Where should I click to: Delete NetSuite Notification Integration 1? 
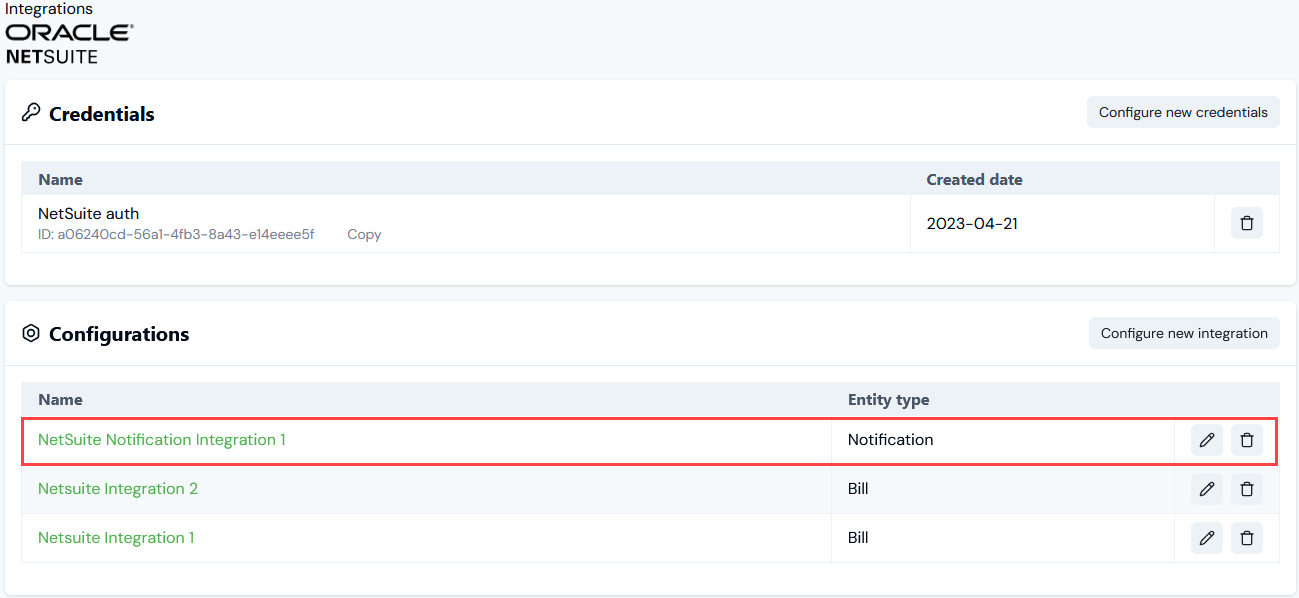[x=1246, y=440]
